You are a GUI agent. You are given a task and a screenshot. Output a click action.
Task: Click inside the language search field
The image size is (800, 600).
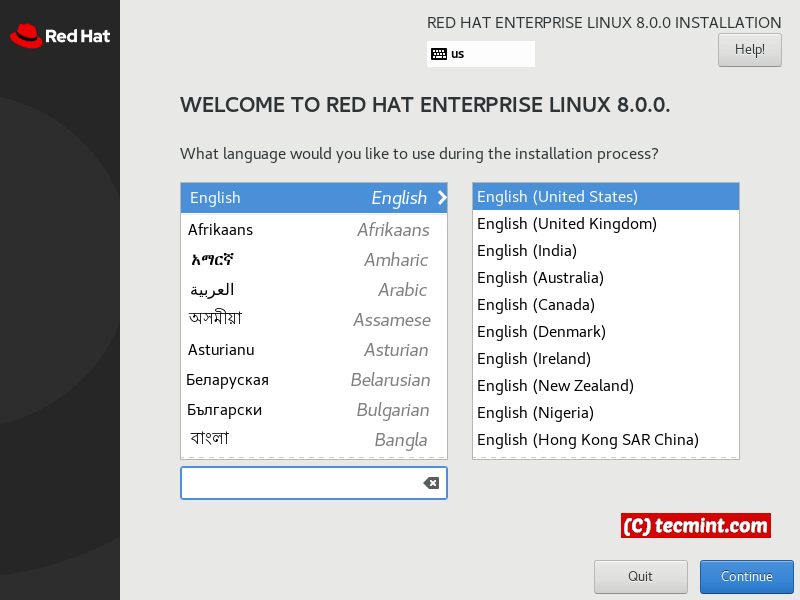pyautogui.click(x=300, y=483)
